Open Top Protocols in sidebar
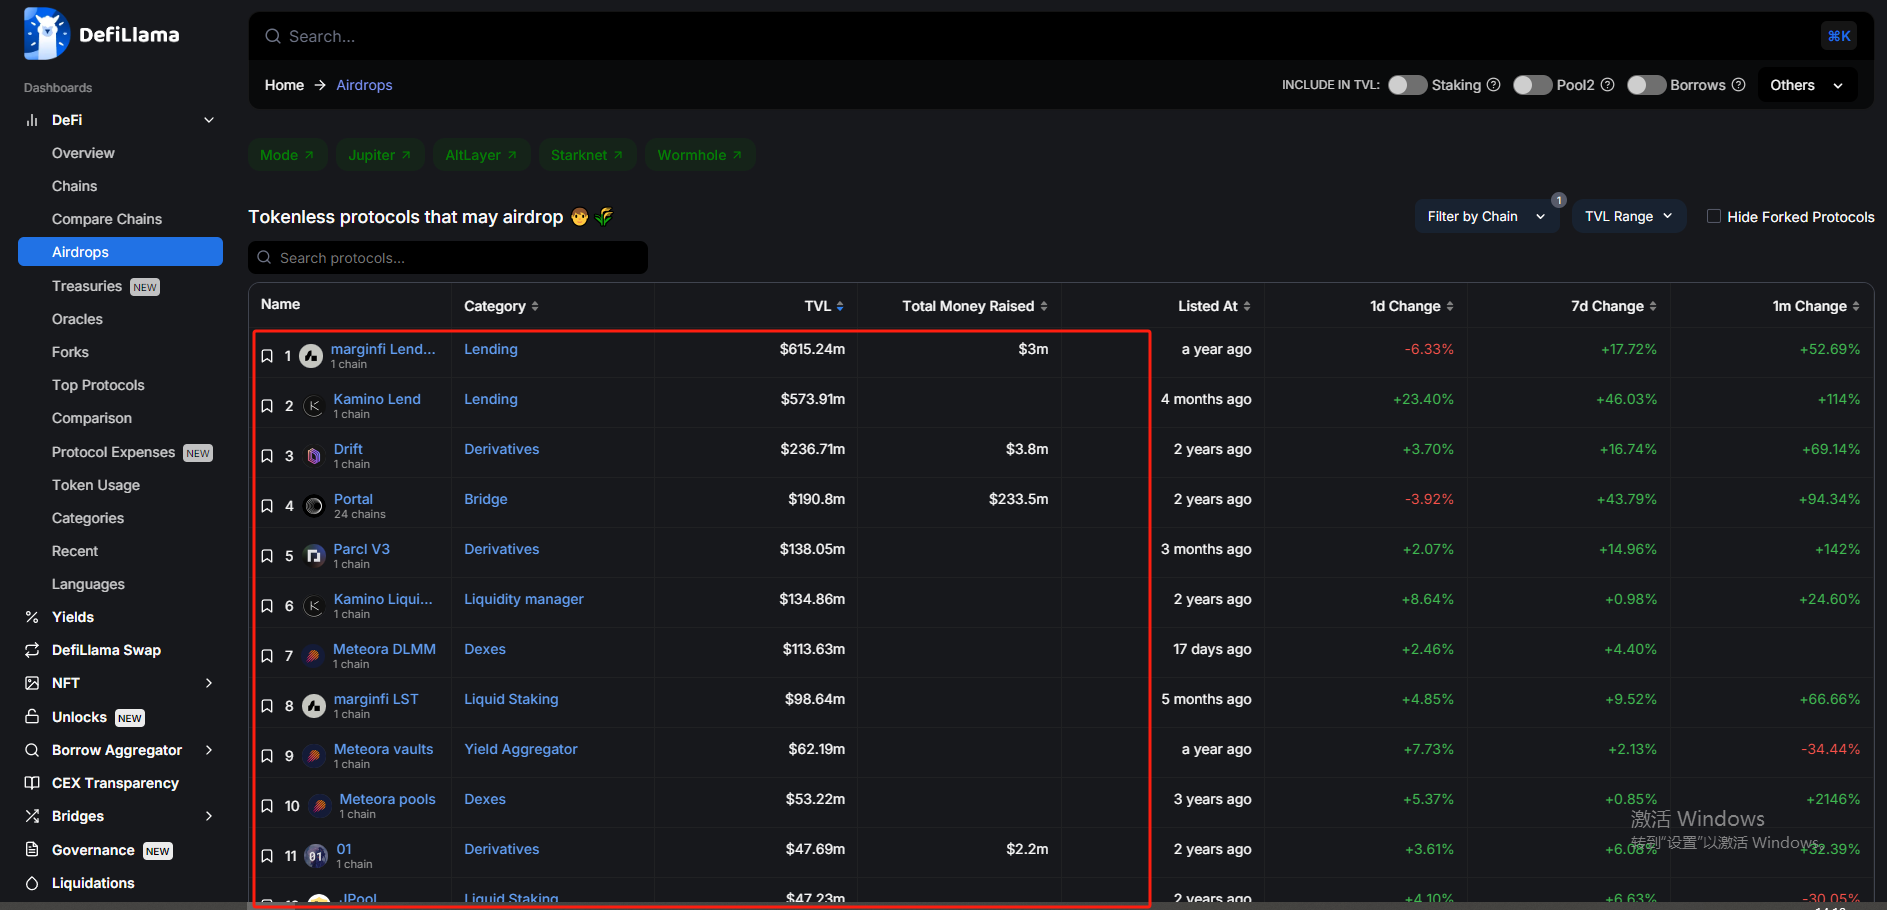Image resolution: width=1887 pixels, height=910 pixels. click(98, 385)
